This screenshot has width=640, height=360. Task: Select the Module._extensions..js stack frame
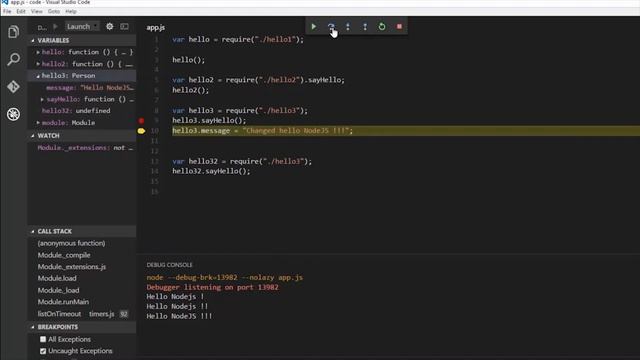pos(82,267)
